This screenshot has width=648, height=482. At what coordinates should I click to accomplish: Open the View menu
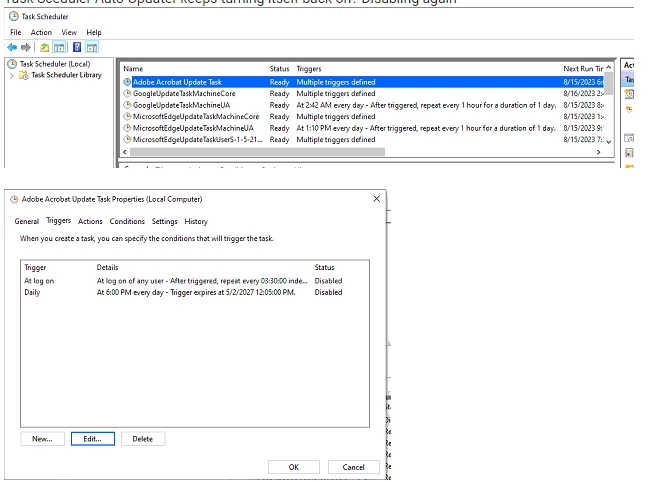coord(69,32)
